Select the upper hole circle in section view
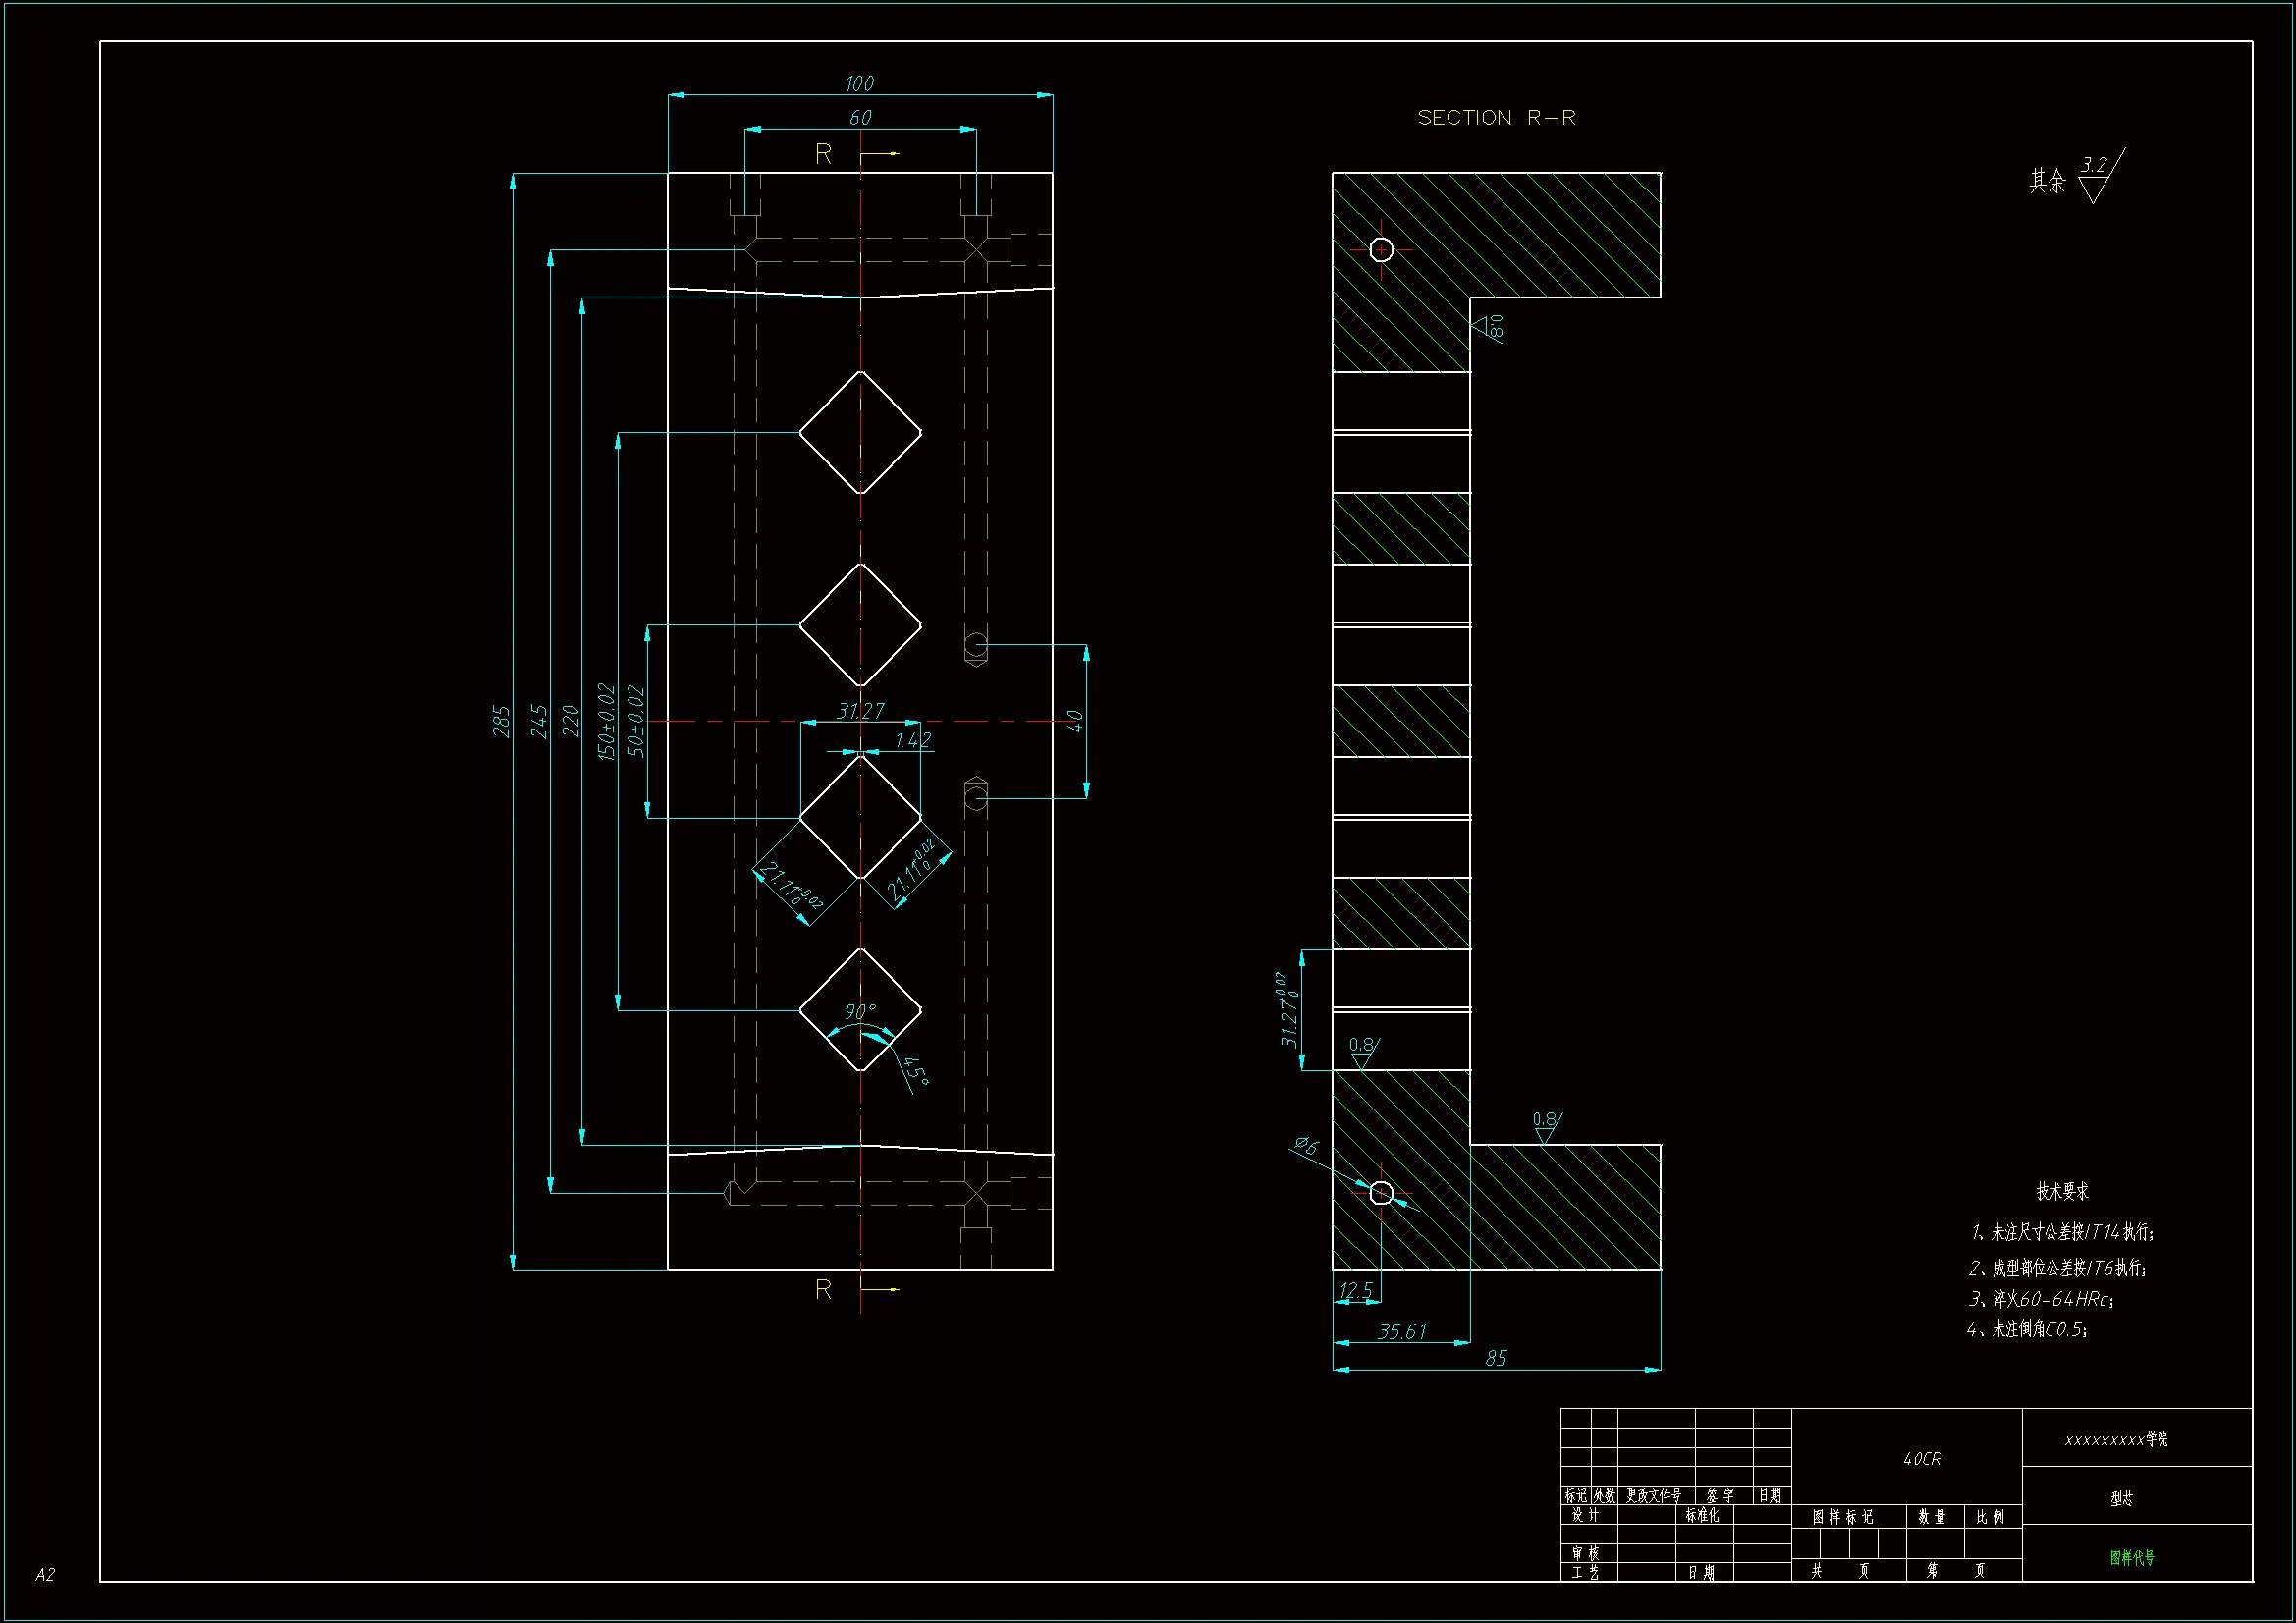 pos(1381,249)
